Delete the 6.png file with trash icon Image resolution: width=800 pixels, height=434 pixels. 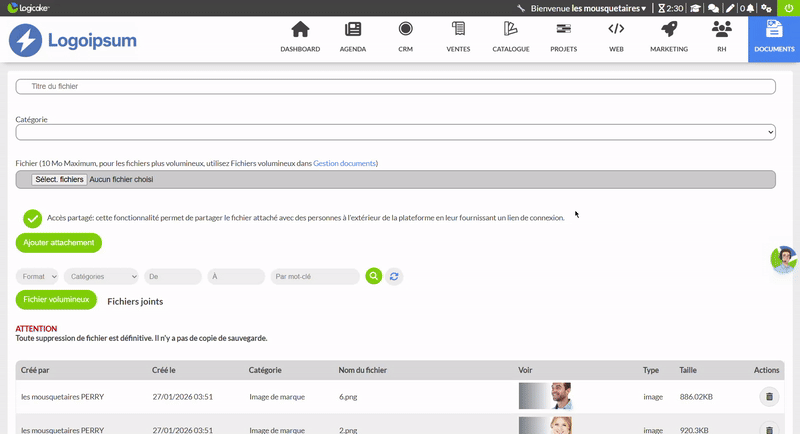[x=768, y=397]
